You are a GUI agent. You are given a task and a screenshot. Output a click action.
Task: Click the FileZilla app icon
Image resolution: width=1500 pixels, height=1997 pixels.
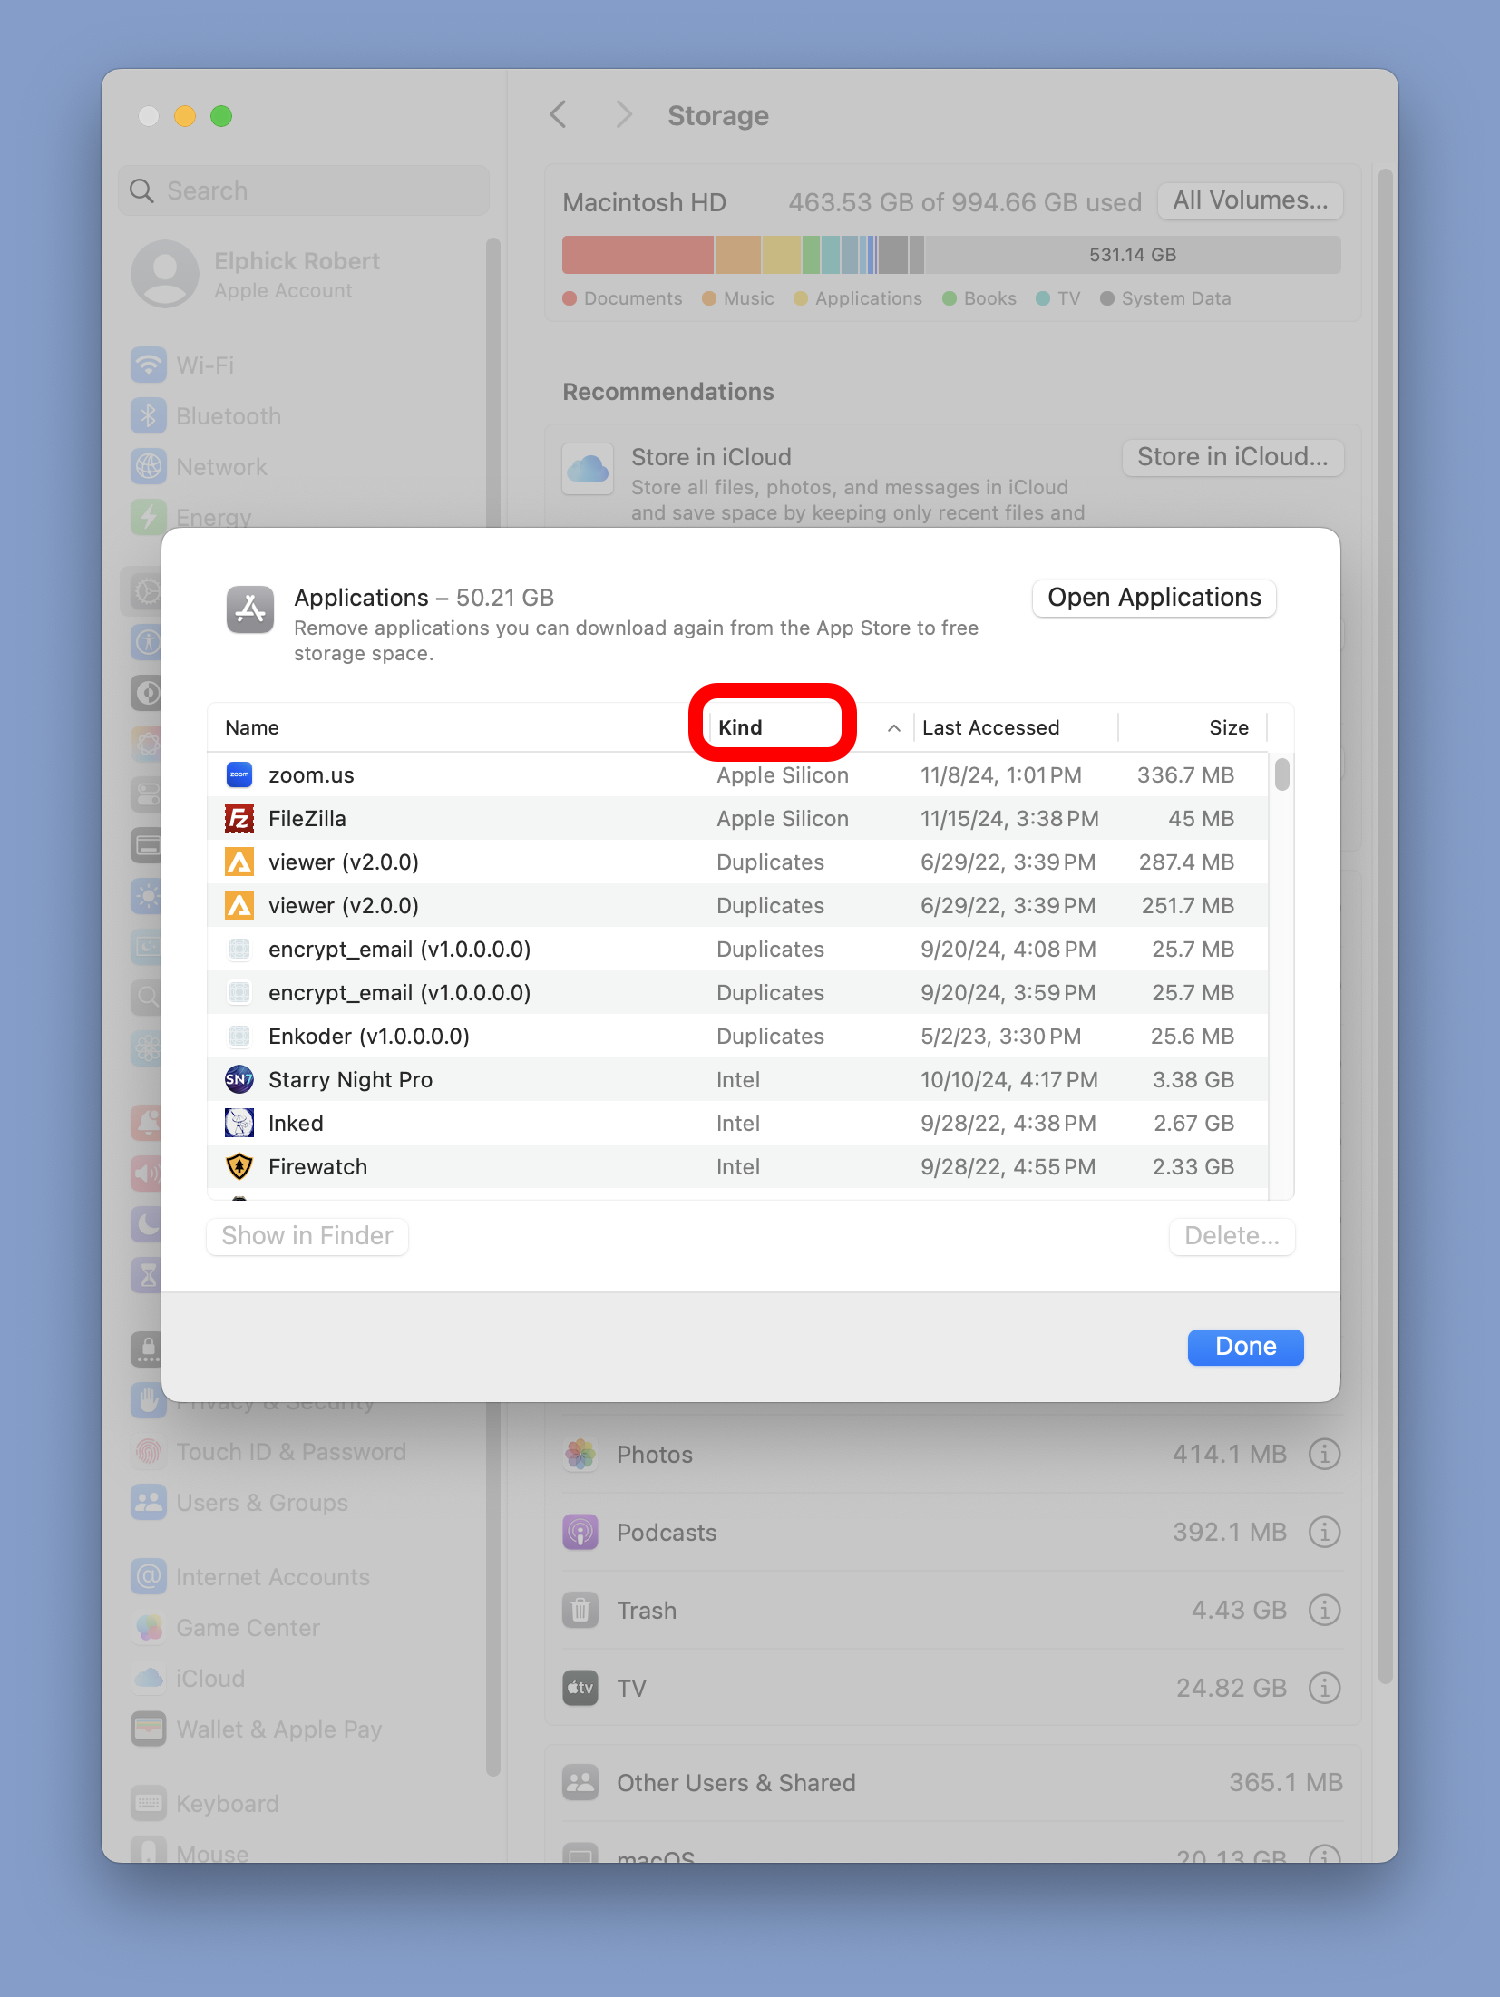239,819
